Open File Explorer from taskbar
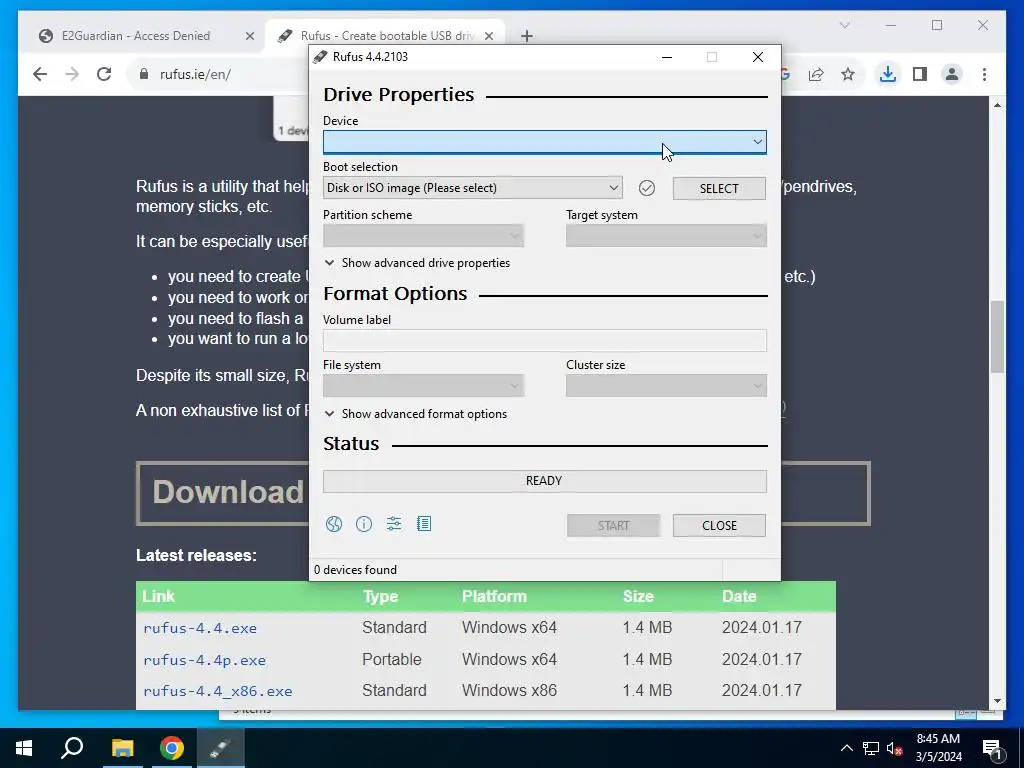This screenshot has width=1024, height=768. (x=122, y=748)
